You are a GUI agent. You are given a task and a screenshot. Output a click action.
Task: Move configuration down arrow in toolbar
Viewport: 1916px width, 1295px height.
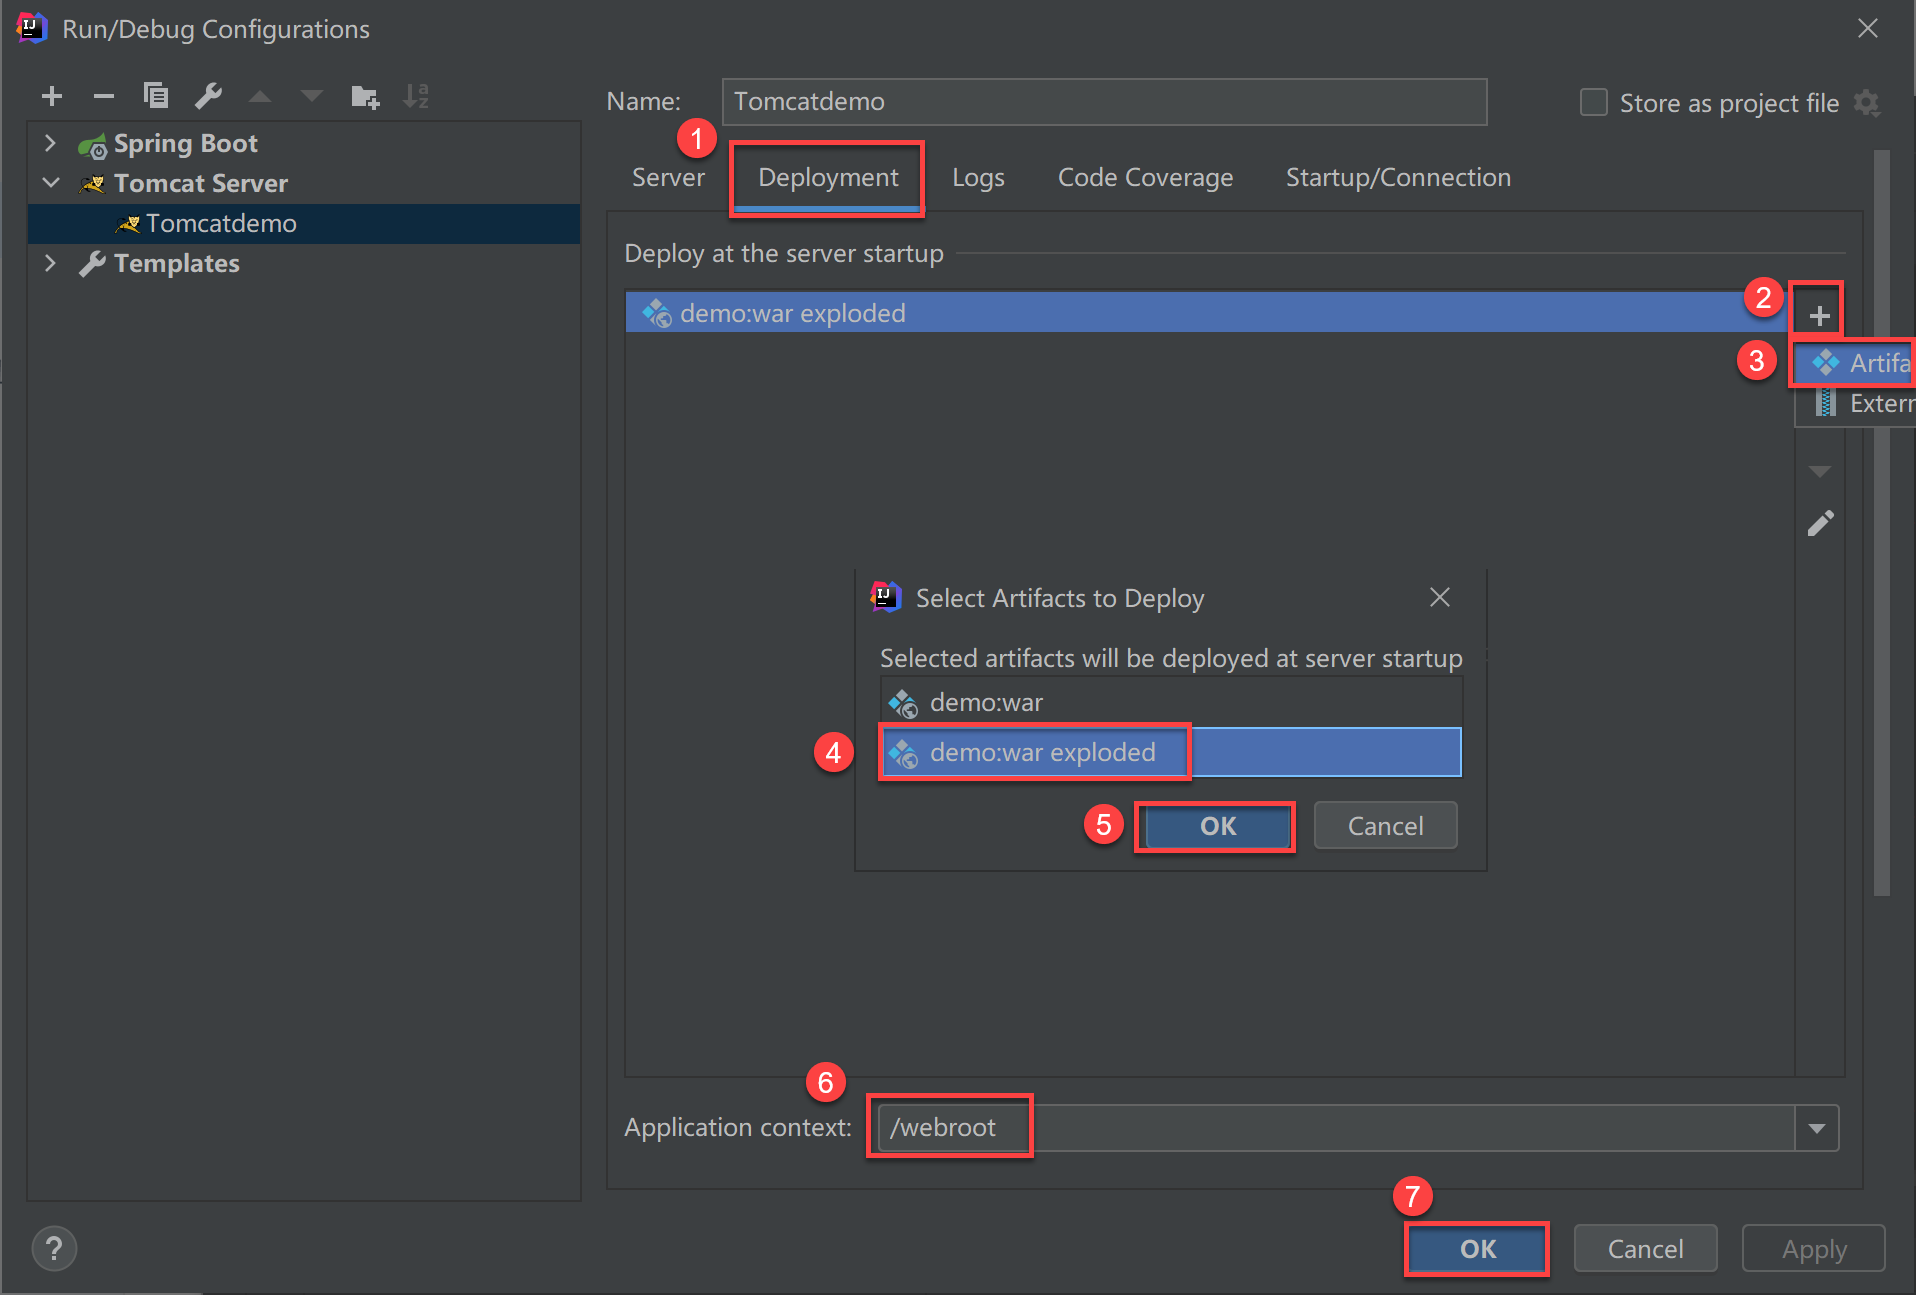pyautogui.click(x=312, y=97)
